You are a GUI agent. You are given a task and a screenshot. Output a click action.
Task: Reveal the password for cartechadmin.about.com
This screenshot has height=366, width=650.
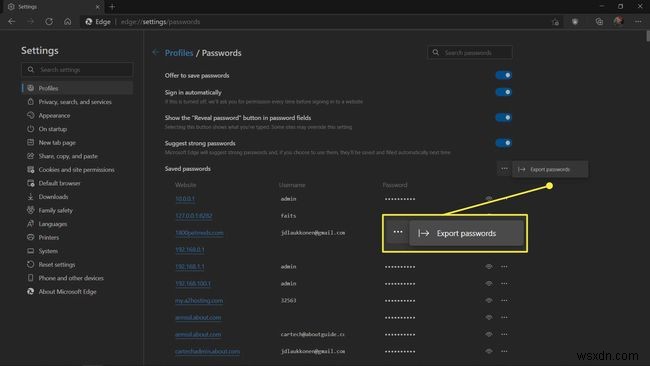coord(489,351)
